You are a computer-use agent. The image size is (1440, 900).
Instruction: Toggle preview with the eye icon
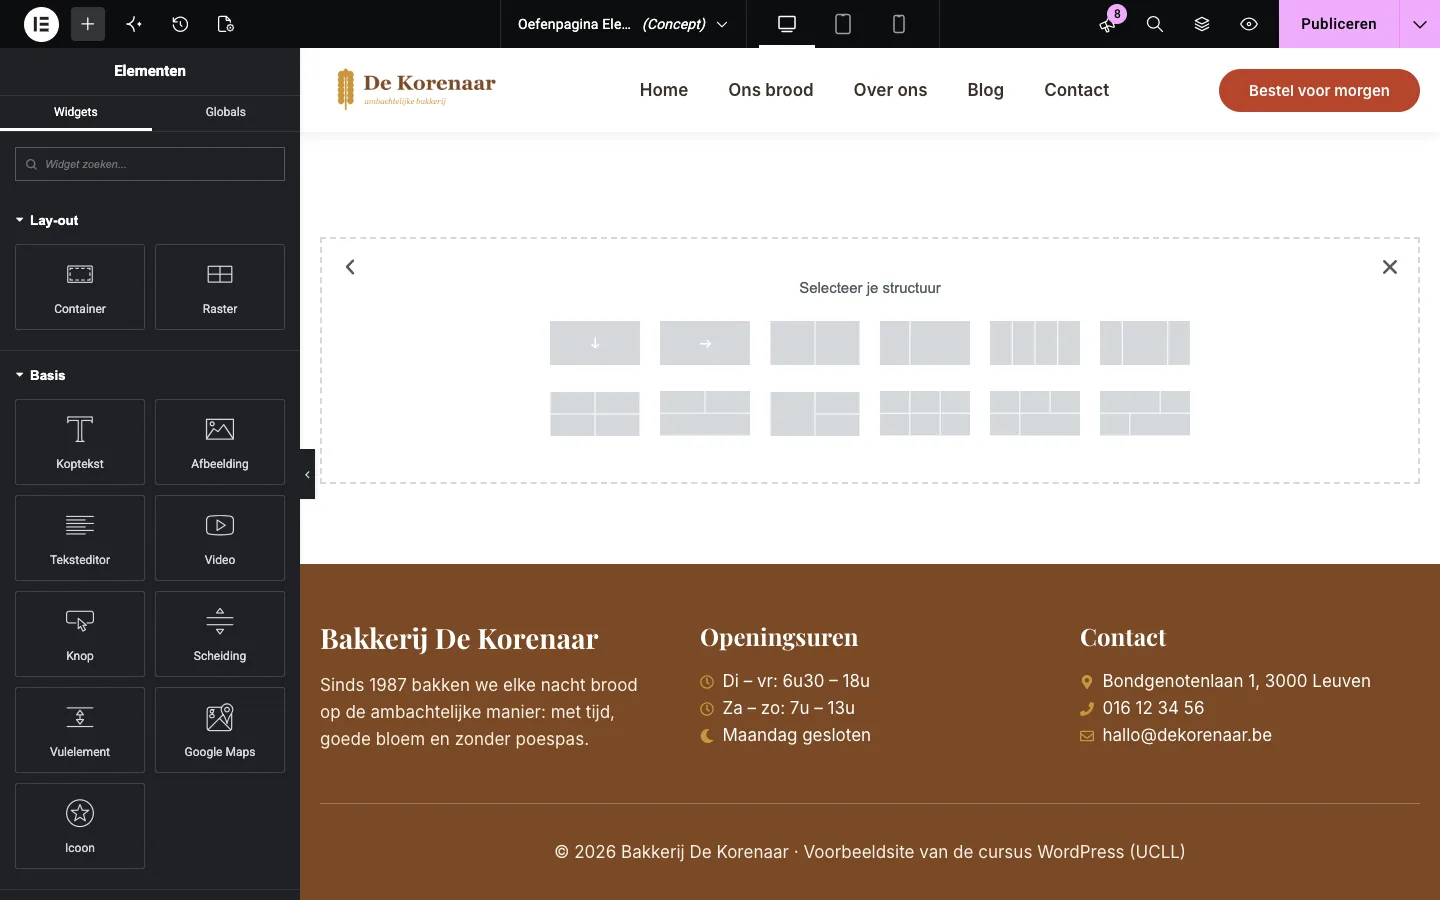pyautogui.click(x=1249, y=24)
